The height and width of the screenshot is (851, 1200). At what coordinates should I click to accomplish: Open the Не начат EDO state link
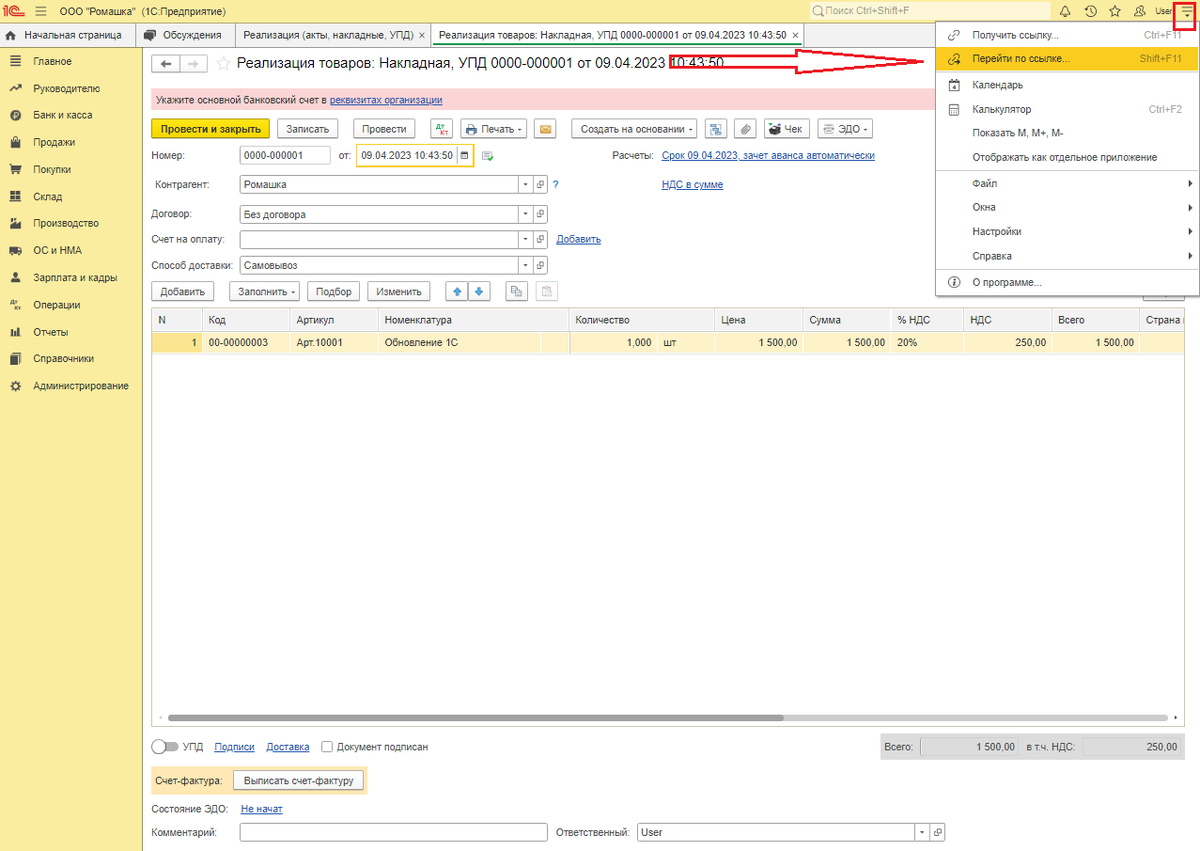click(262, 809)
